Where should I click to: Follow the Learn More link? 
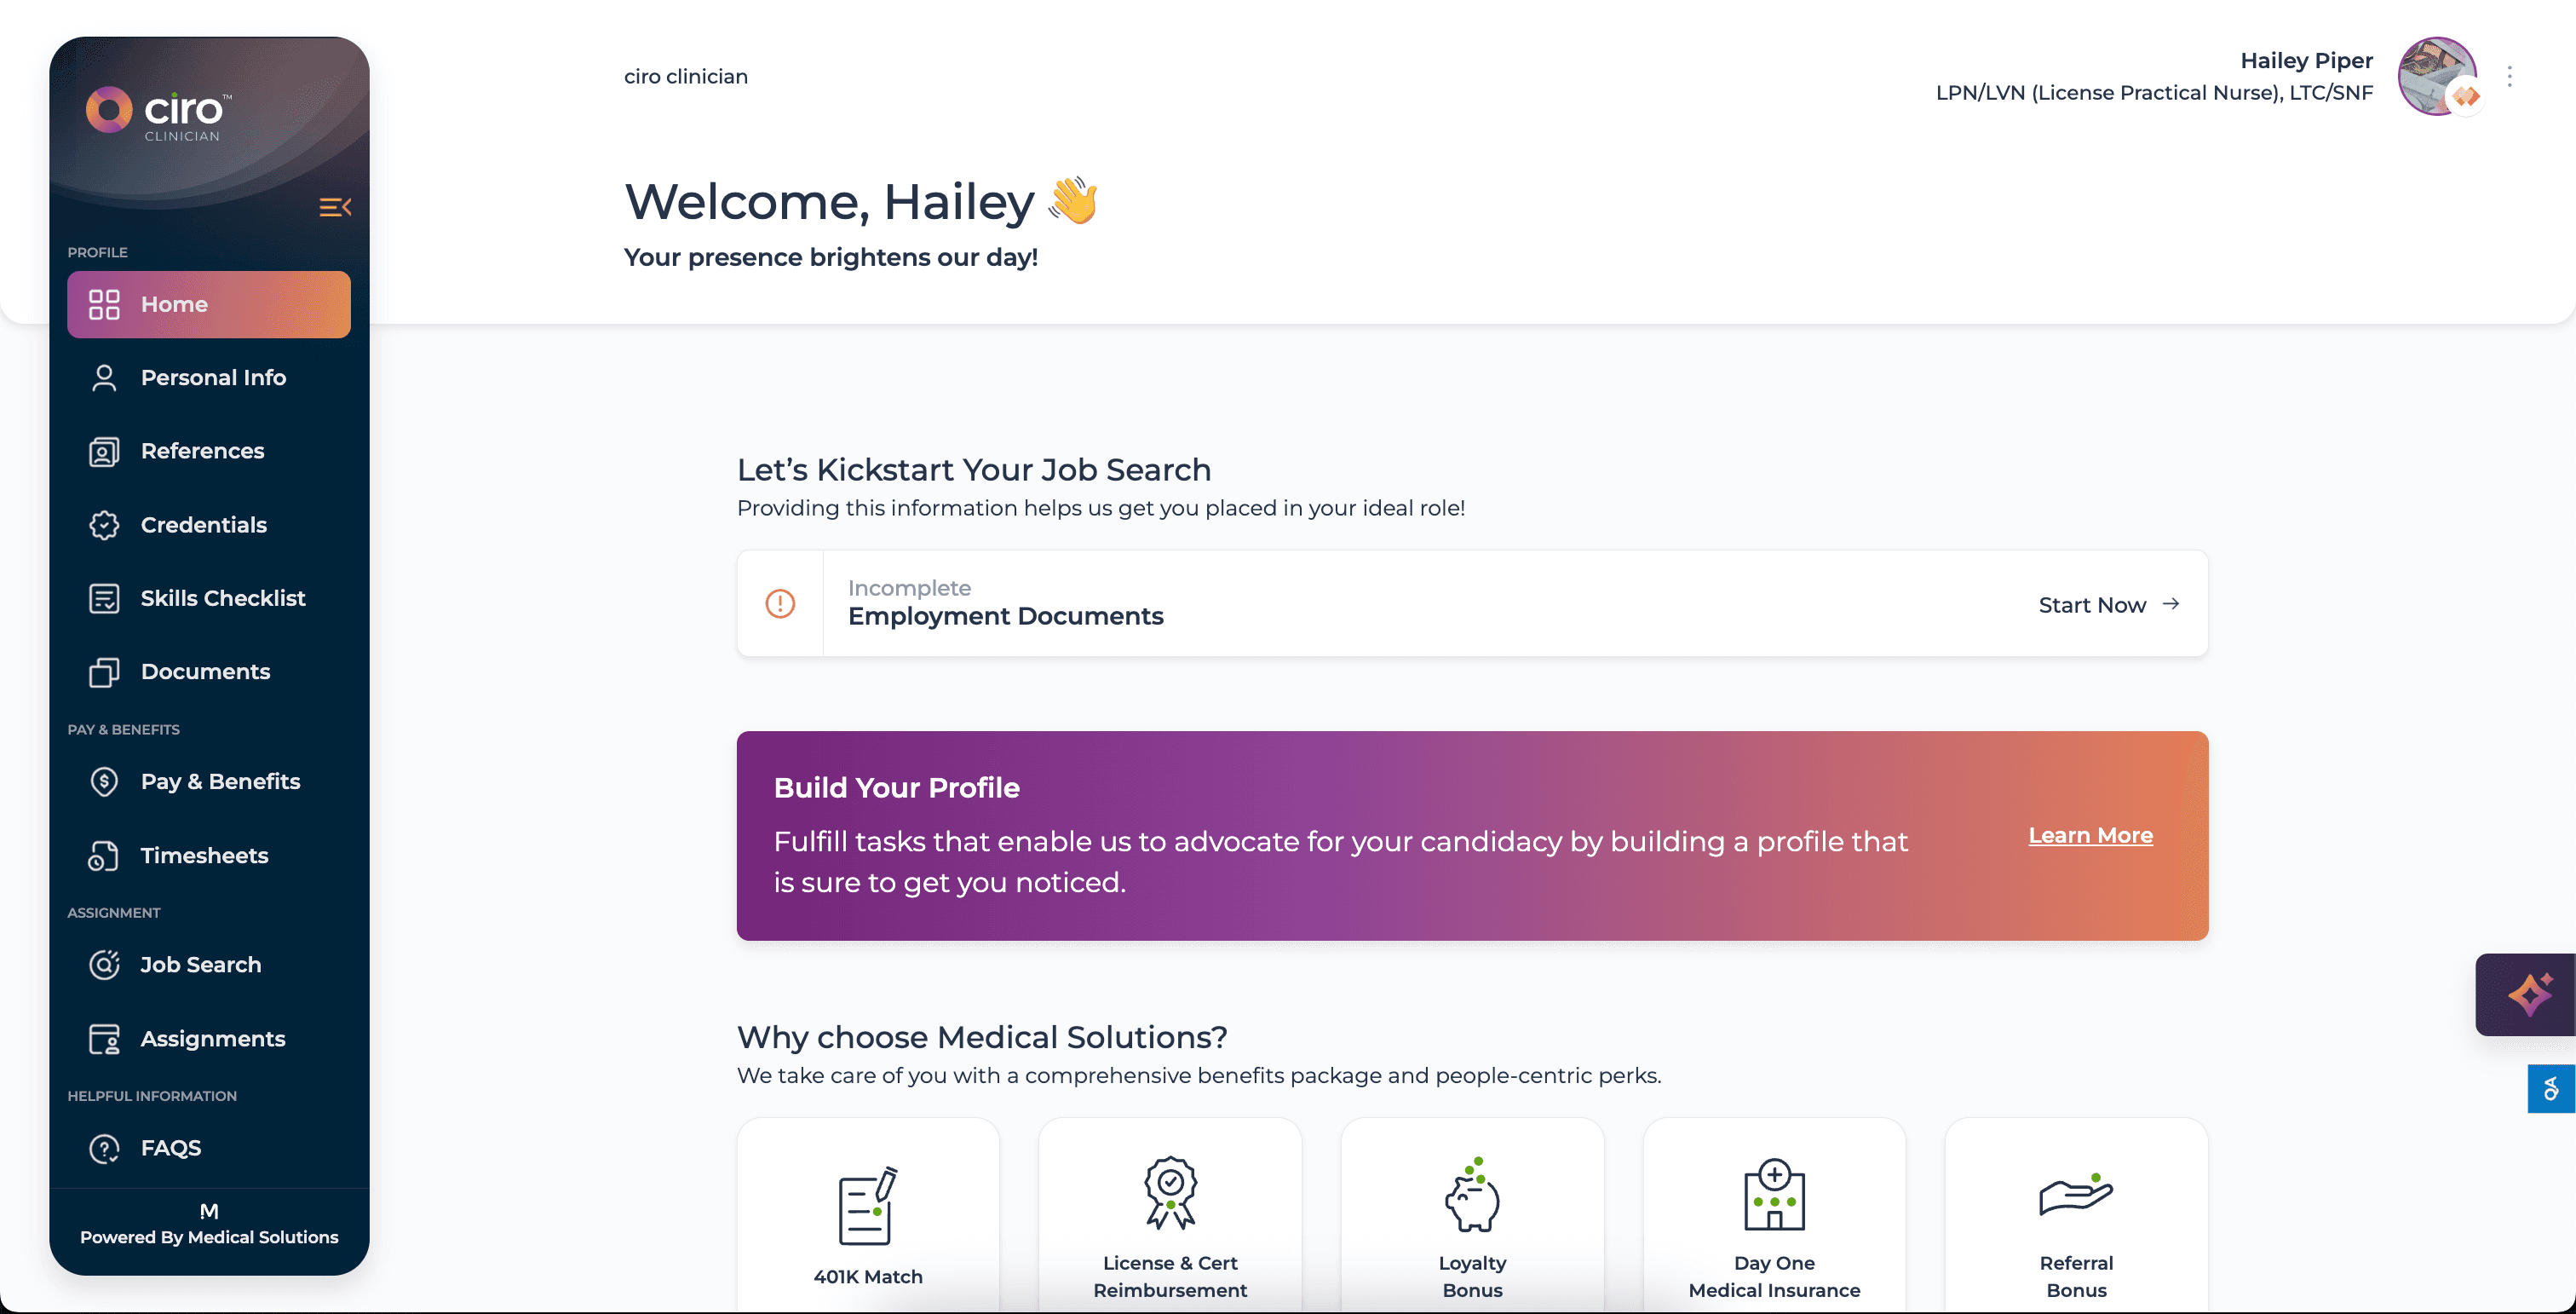(x=2090, y=835)
